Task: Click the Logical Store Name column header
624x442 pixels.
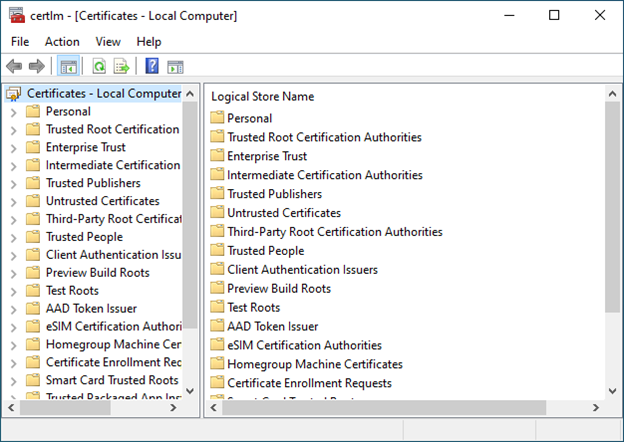Action: pos(263,97)
